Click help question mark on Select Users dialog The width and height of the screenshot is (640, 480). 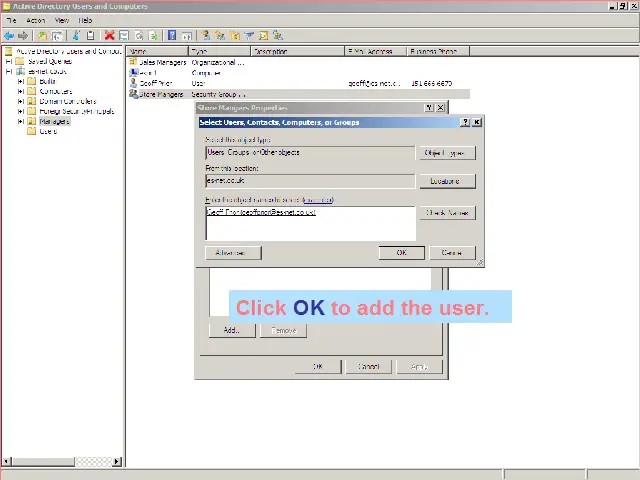coord(465,122)
